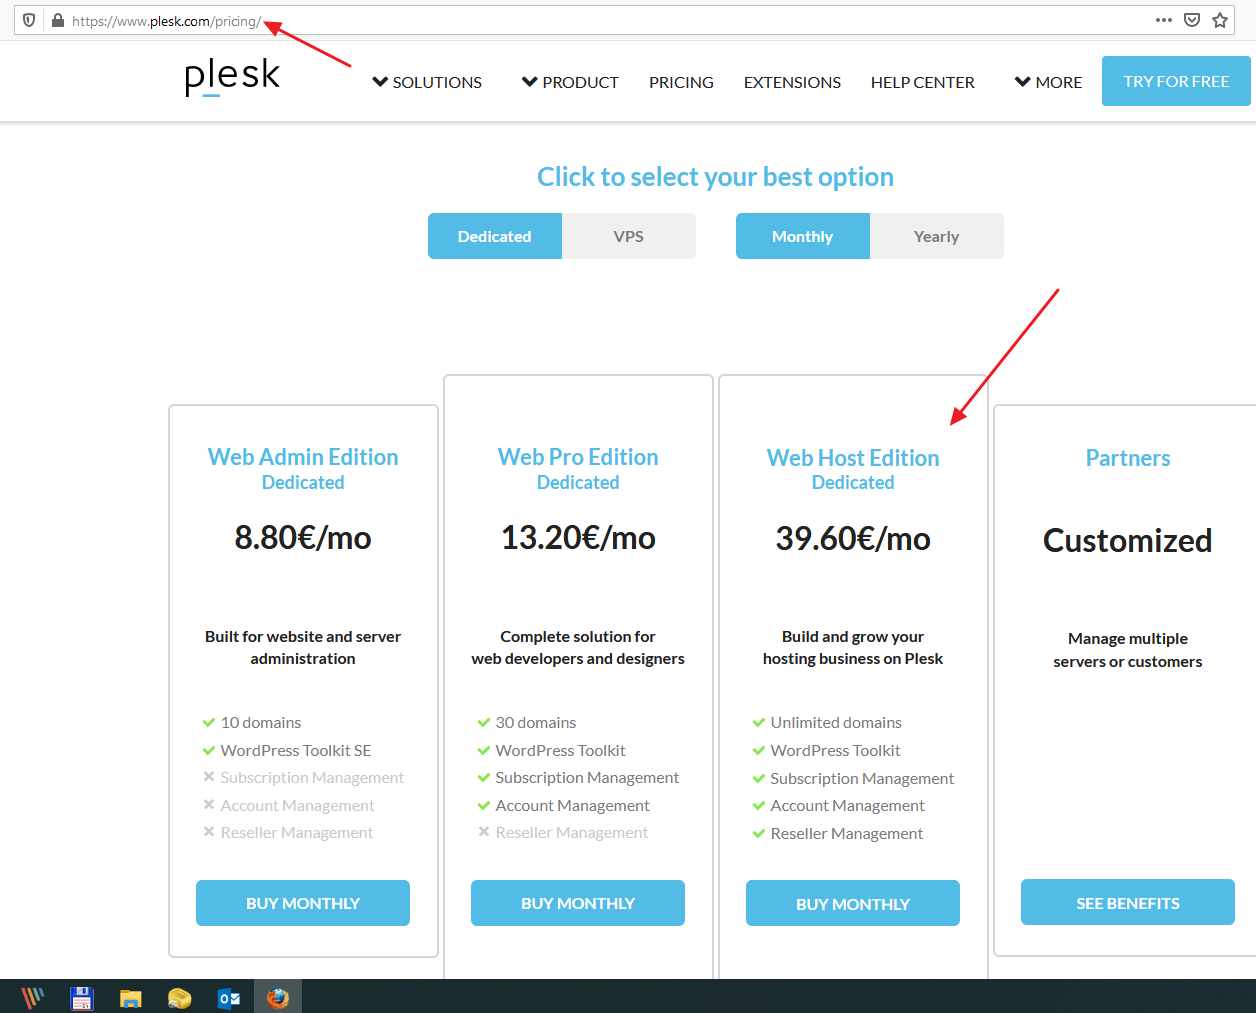
Task: Open the Help Center menu item
Action: tap(922, 82)
